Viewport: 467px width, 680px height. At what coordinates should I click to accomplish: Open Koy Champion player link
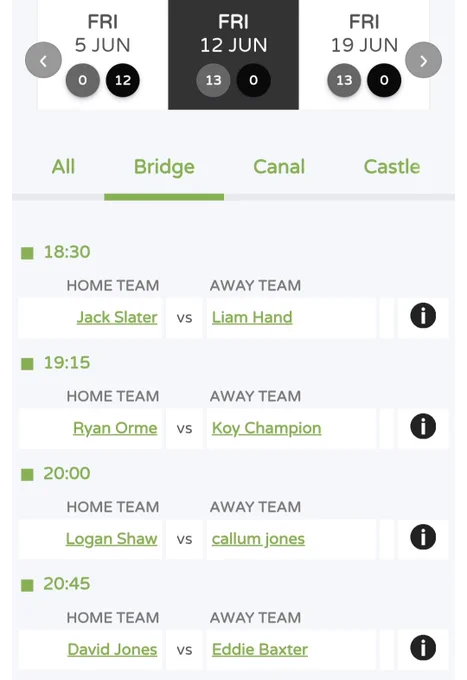(x=267, y=428)
